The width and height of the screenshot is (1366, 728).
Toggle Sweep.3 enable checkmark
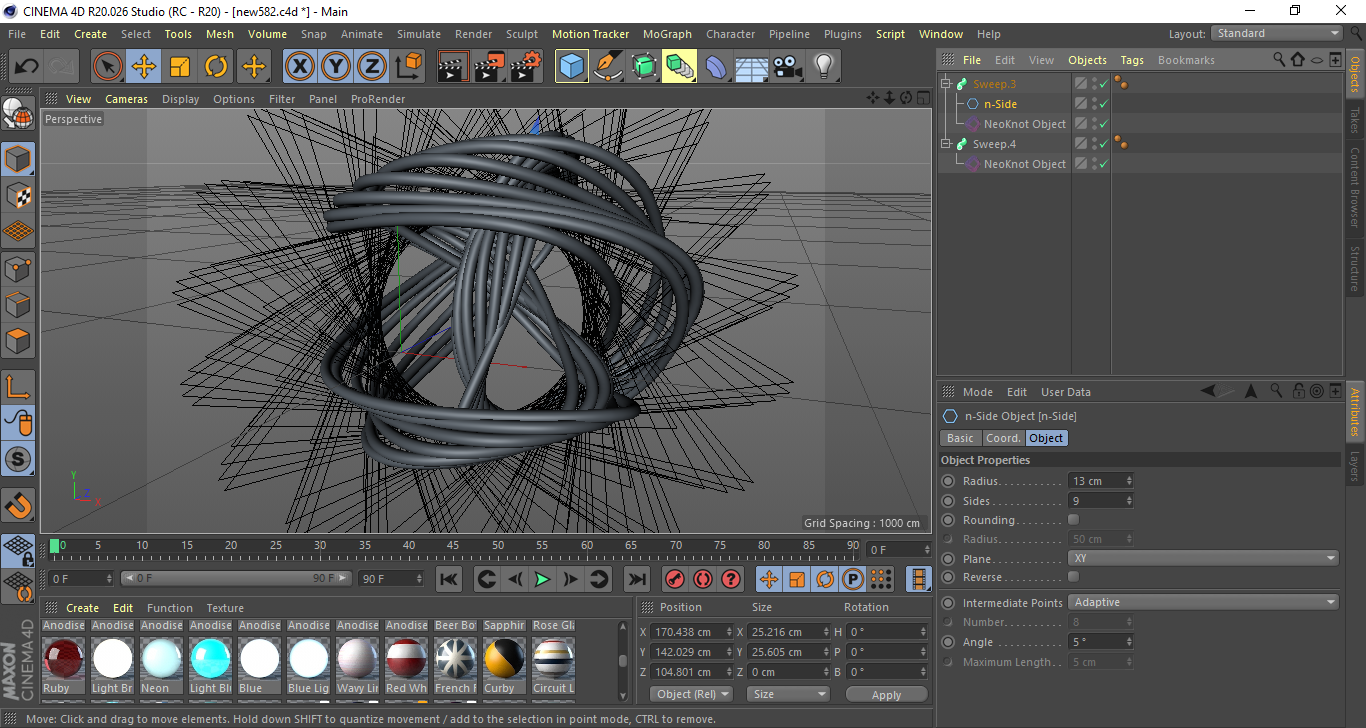tap(1103, 84)
